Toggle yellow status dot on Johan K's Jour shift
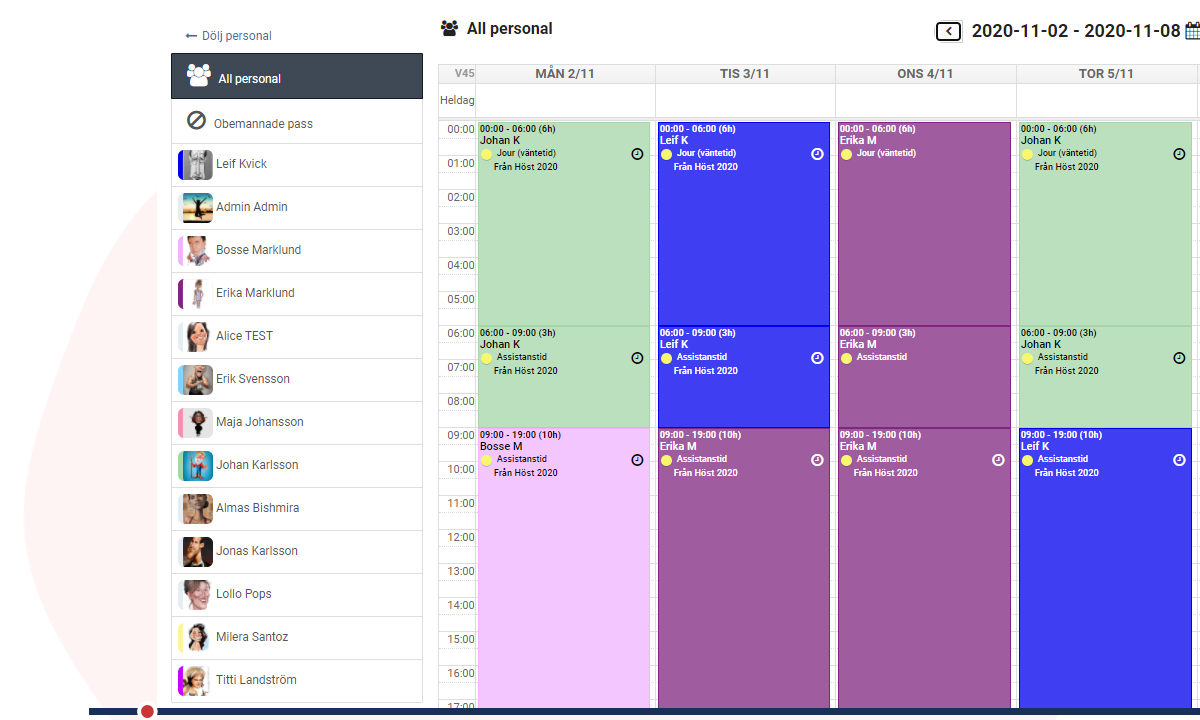1200x720 pixels. 486,154
